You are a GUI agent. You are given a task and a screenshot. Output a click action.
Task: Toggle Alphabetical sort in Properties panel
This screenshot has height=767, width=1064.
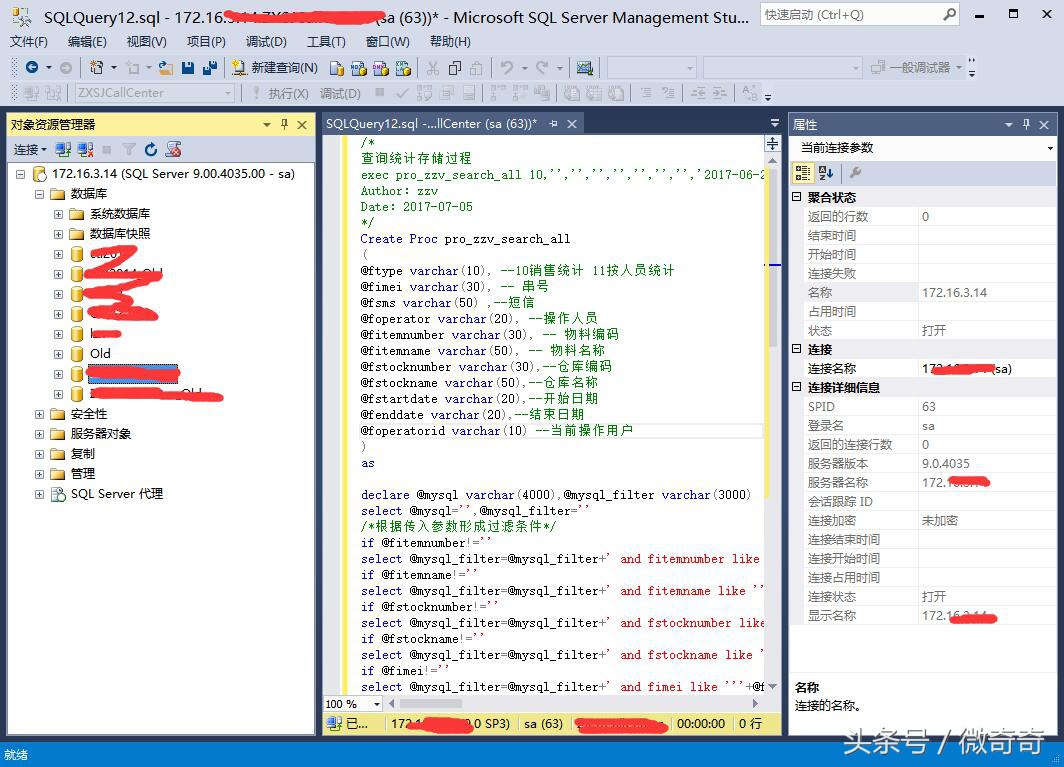click(x=826, y=173)
